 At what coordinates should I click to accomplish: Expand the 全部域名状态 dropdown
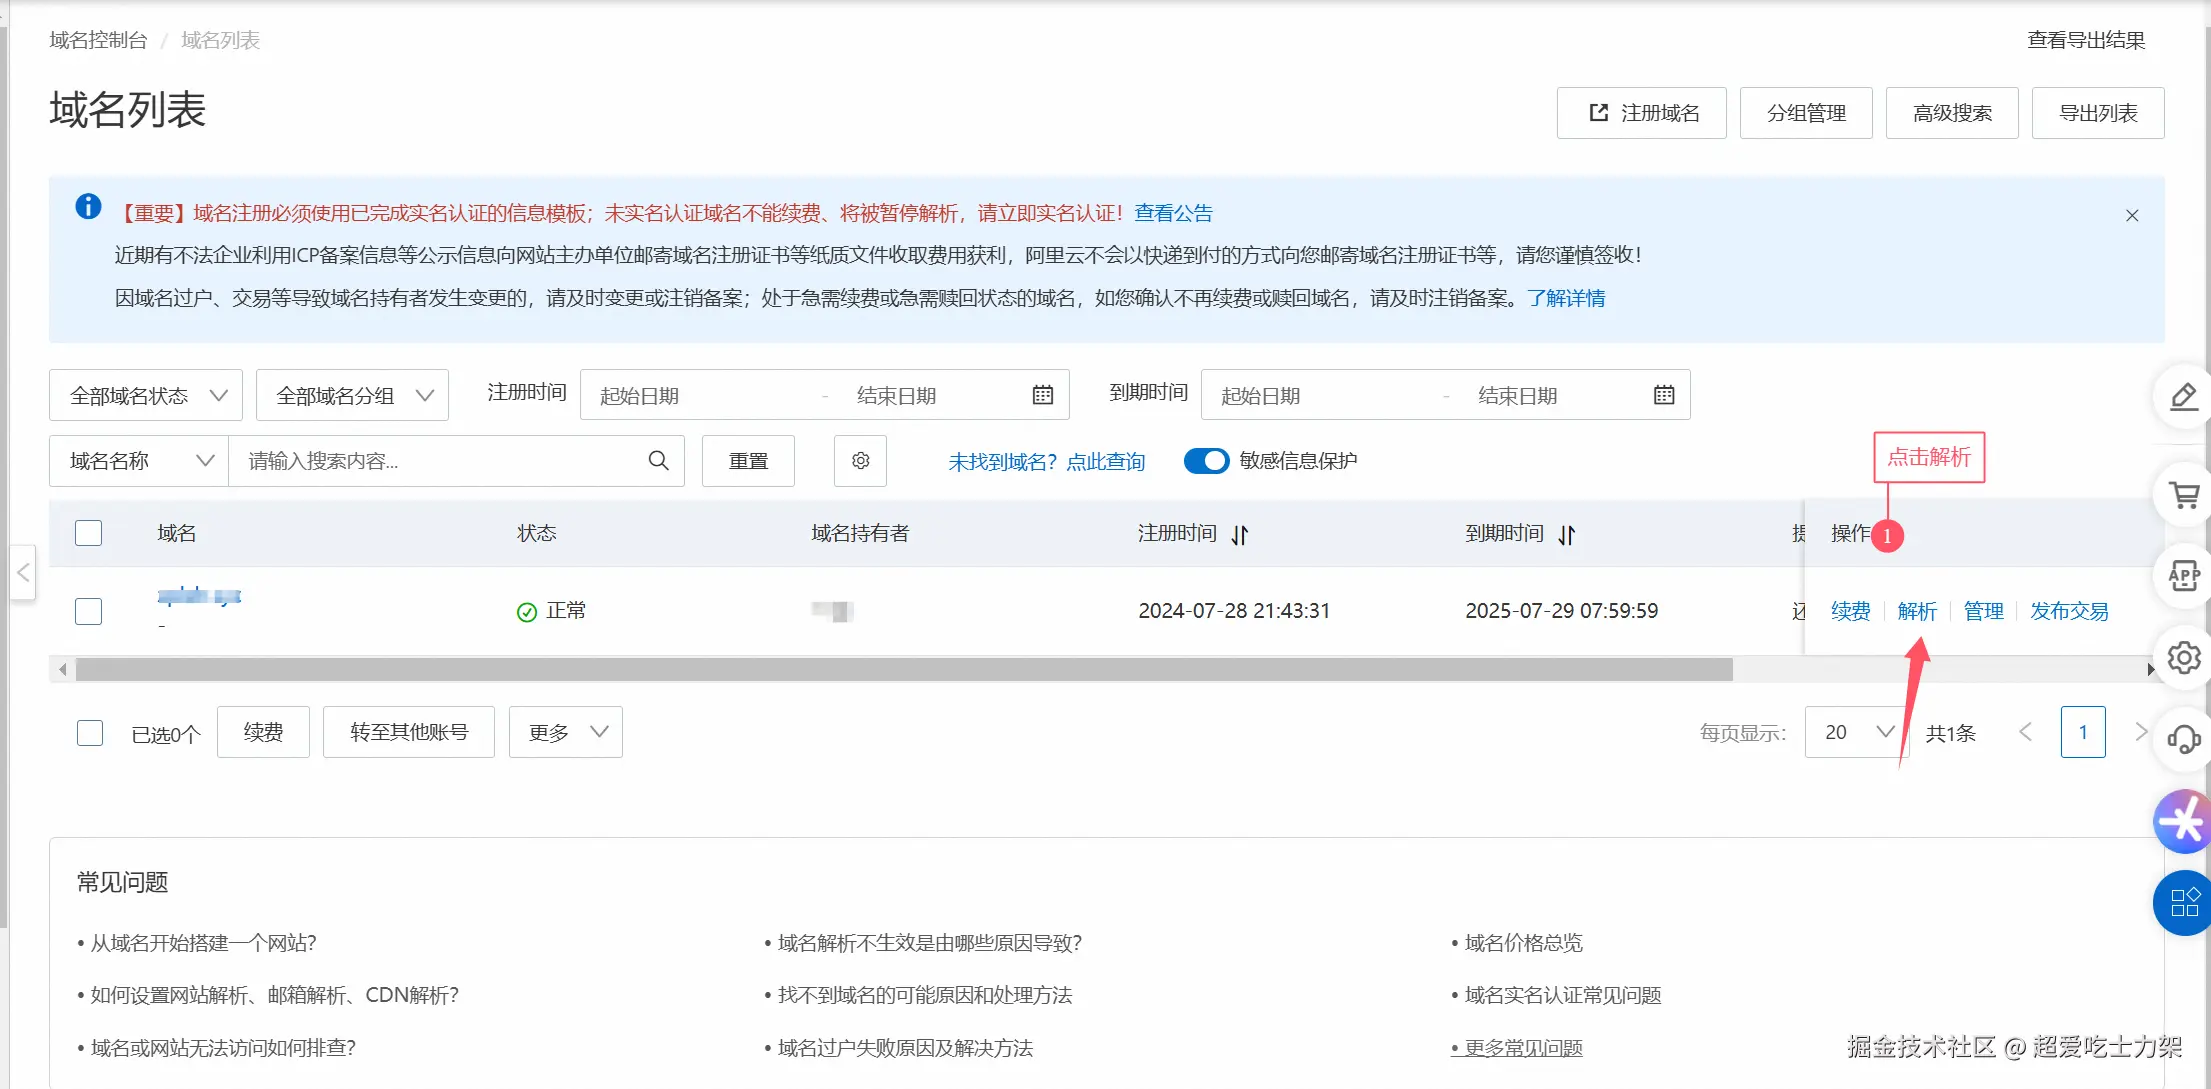pos(146,396)
